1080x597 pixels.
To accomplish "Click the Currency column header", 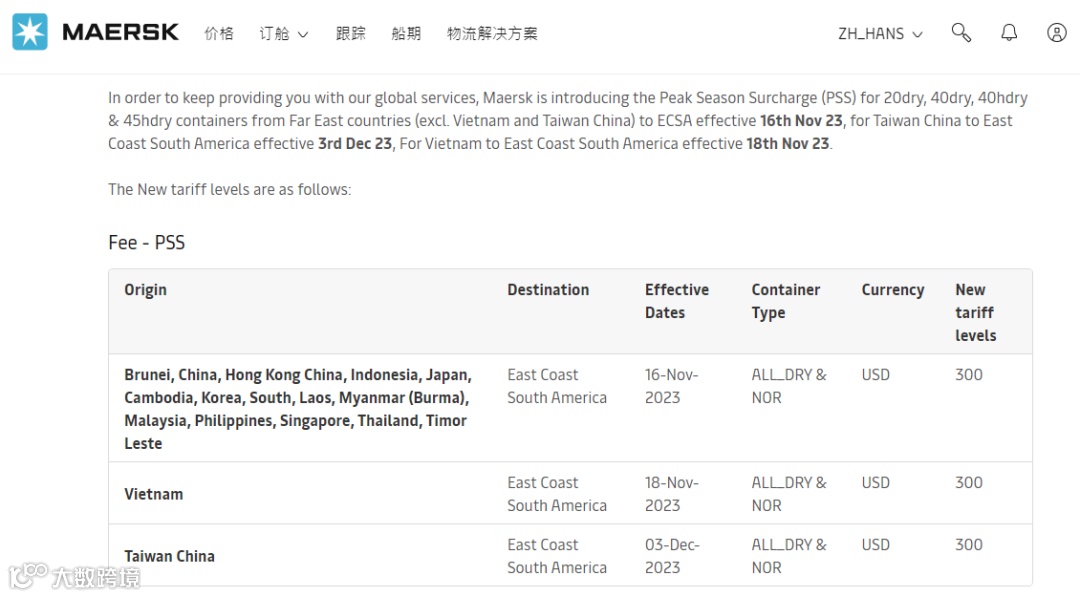I will [x=893, y=290].
